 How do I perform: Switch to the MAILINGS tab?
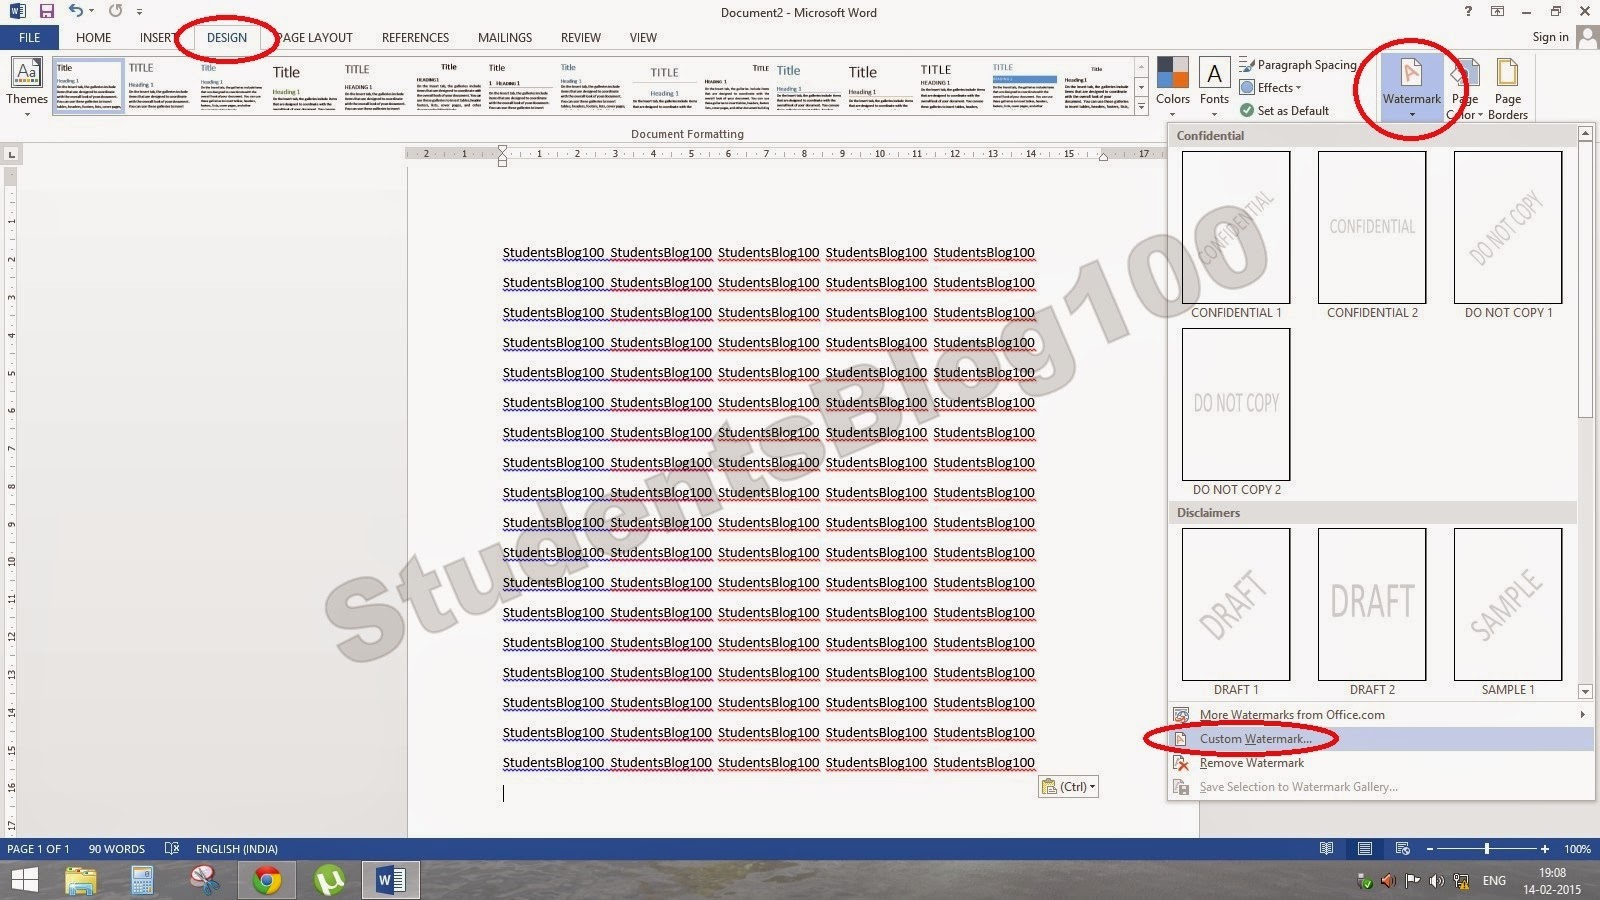tap(504, 37)
